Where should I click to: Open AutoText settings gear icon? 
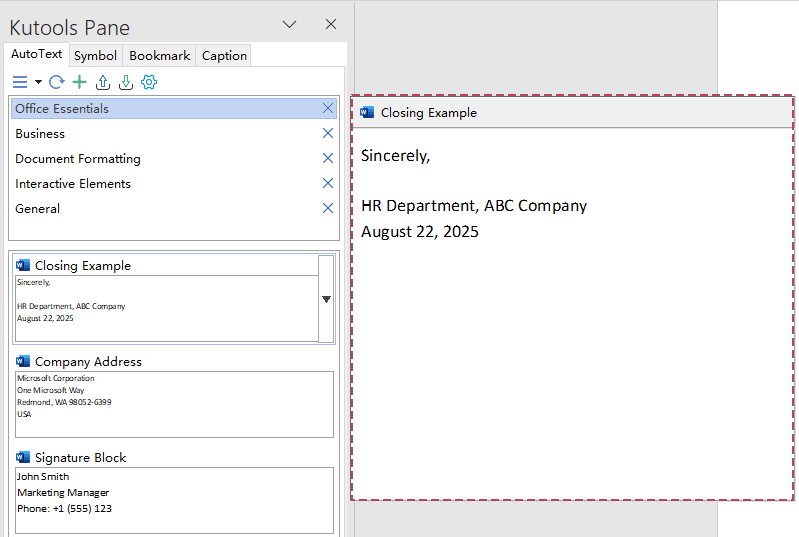point(149,82)
